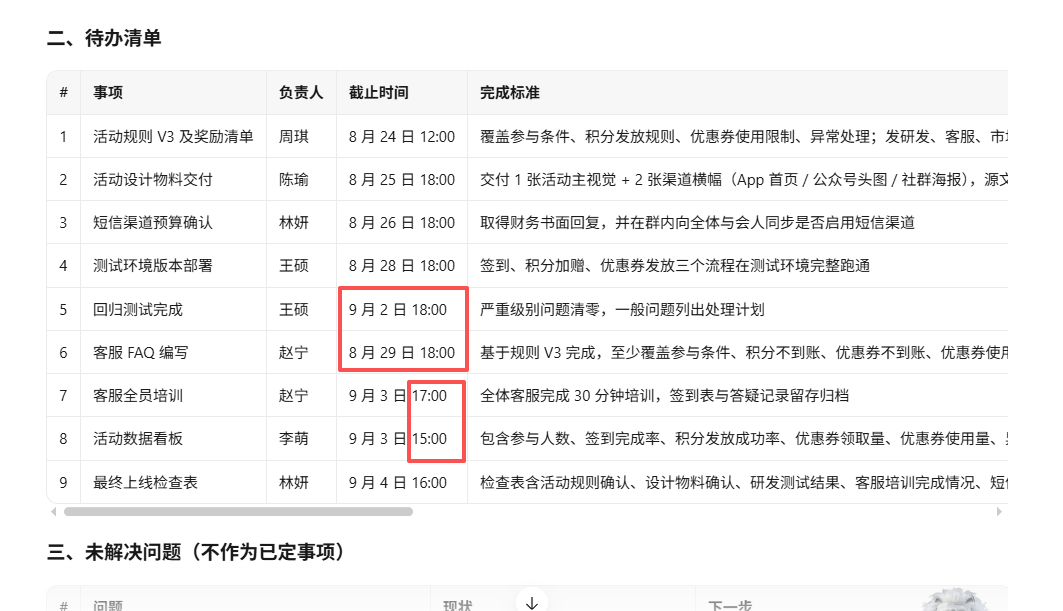Select the heading "二、待办清单"
1063x611 pixels.
[104, 38]
